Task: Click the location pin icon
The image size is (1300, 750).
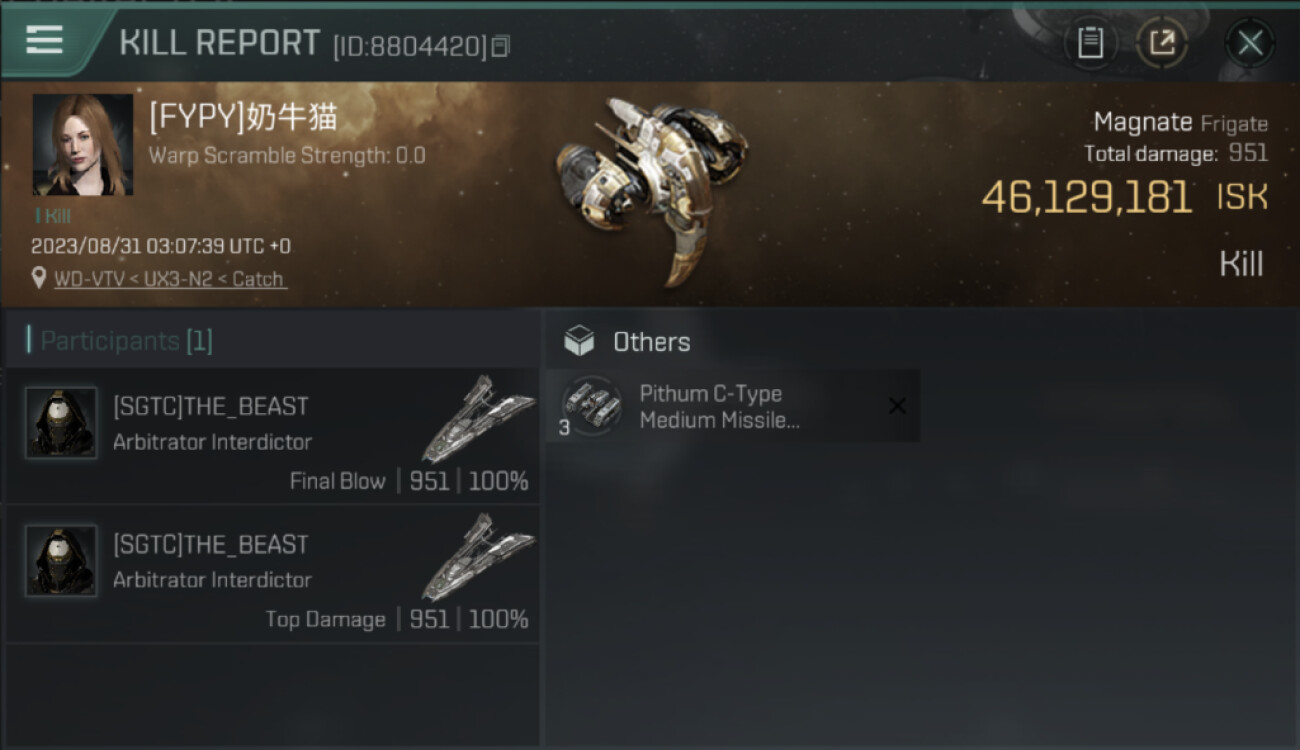Action: coord(39,279)
